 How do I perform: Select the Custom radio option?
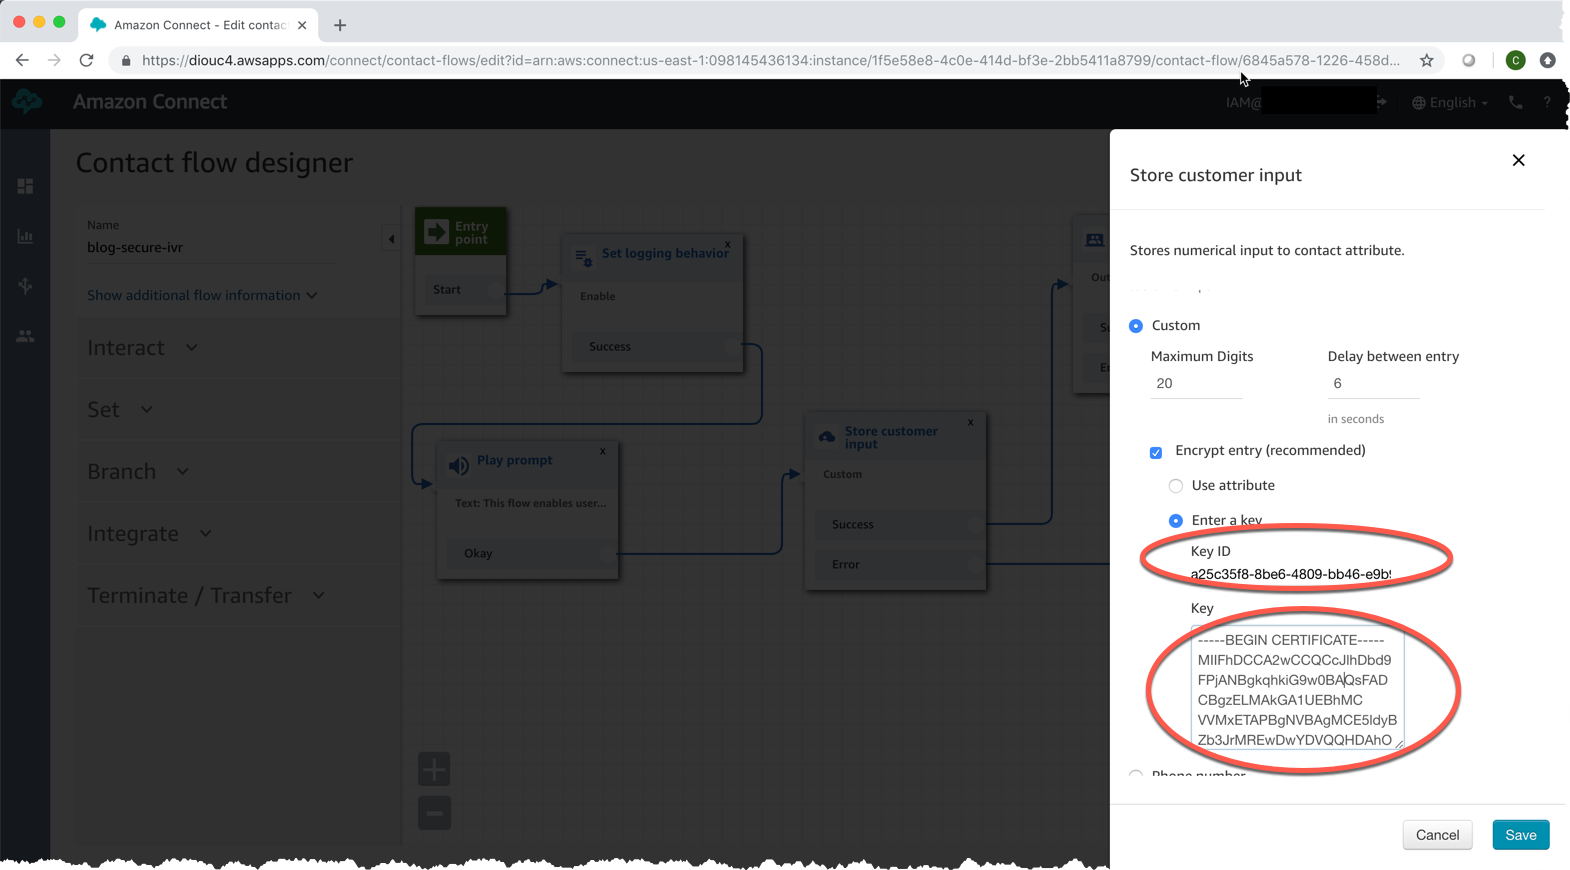click(1136, 326)
